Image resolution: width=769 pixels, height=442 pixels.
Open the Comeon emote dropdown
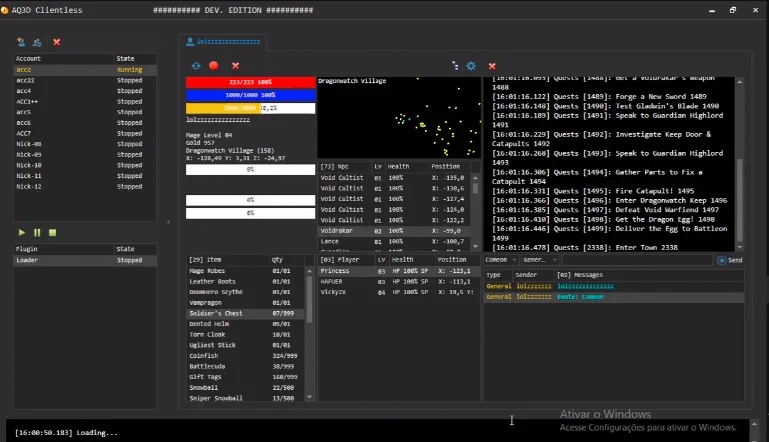click(501, 260)
